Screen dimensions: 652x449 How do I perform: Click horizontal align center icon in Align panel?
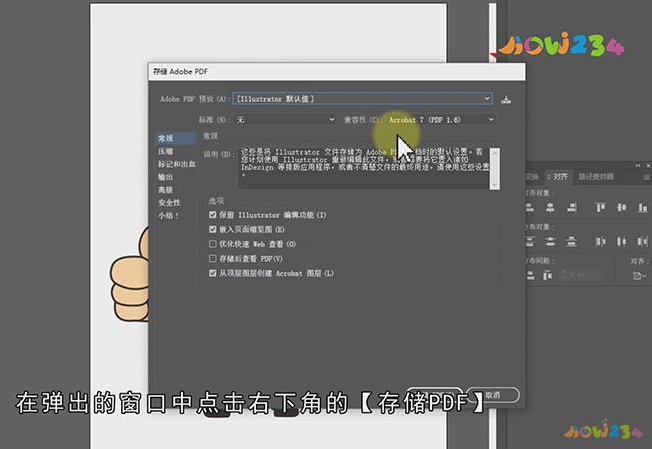pos(550,207)
